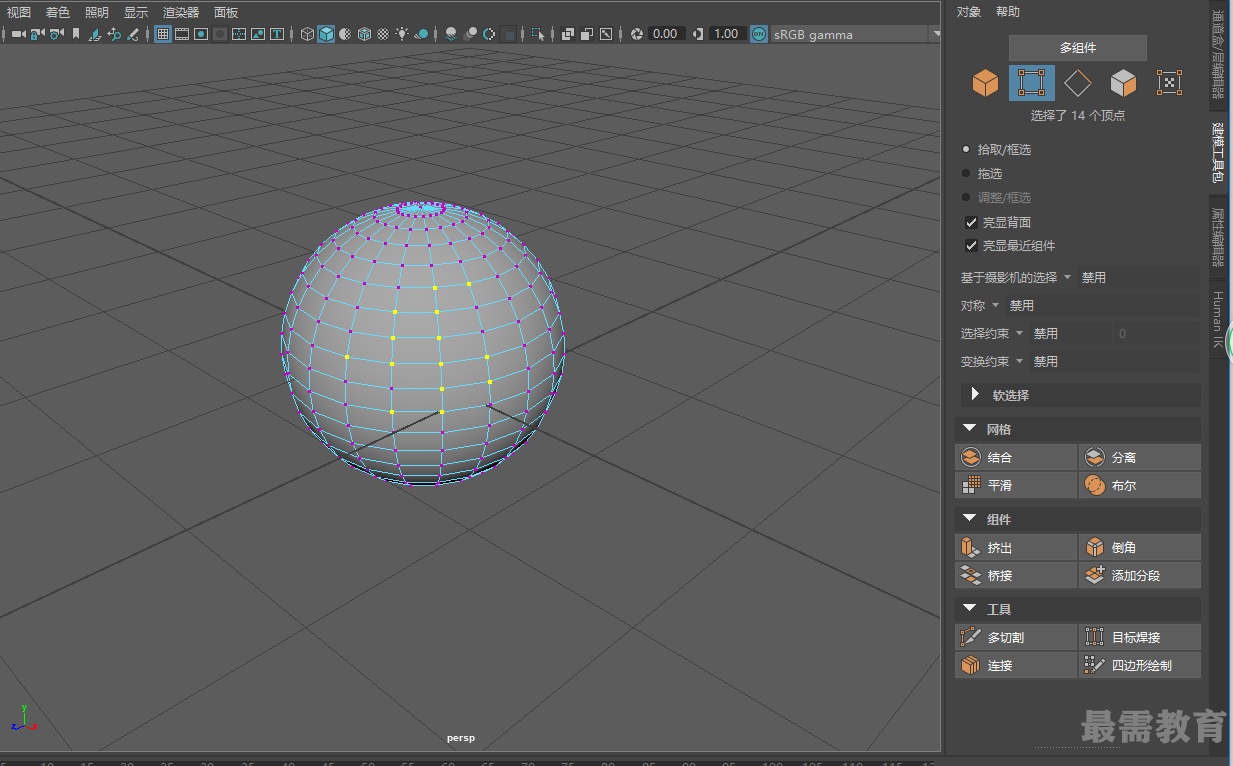Viewport: 1233px width, 766px height.
Task: Collapse the 网格 section
Action: point(1078,429)
